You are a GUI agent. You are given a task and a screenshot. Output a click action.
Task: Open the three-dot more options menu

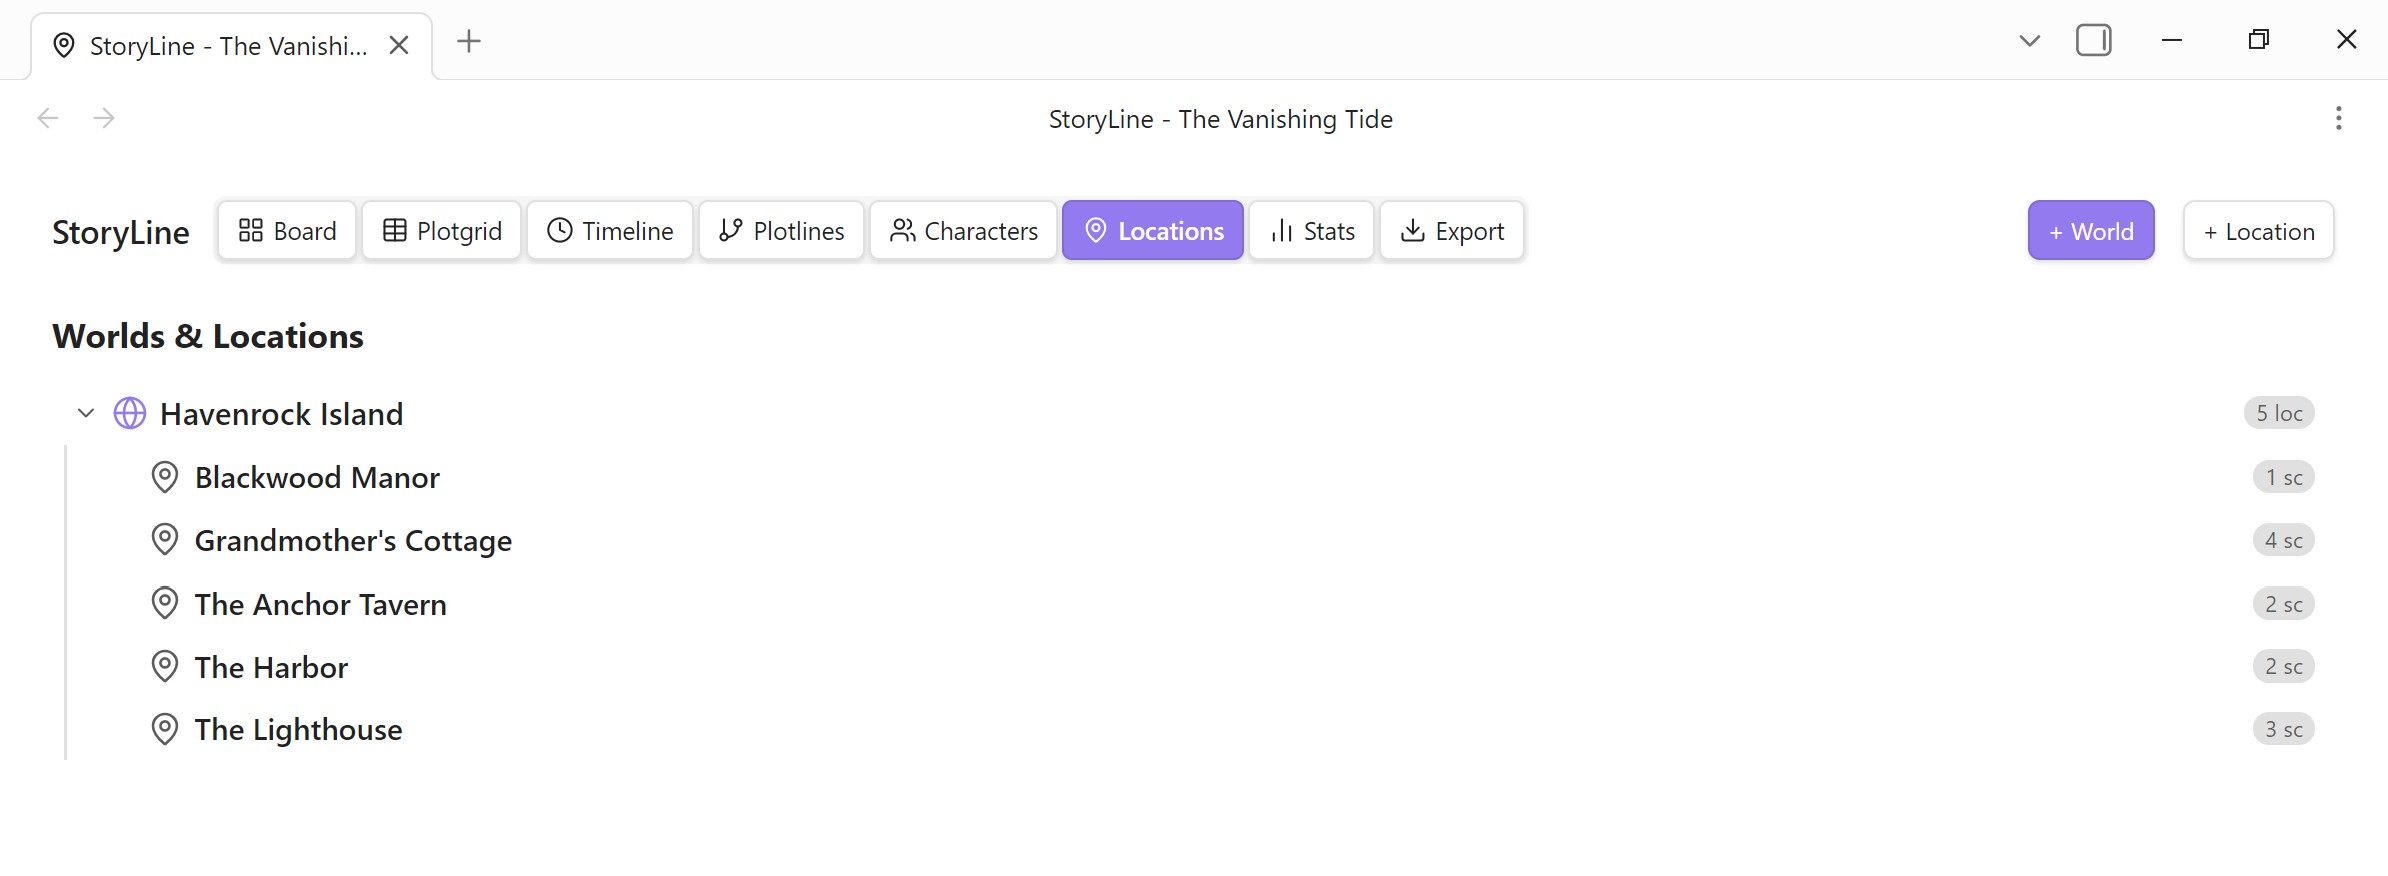tap(2338, 118)
